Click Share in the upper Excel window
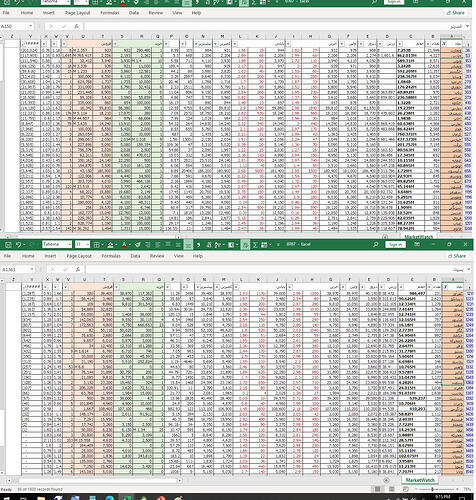 click(455, 13)
